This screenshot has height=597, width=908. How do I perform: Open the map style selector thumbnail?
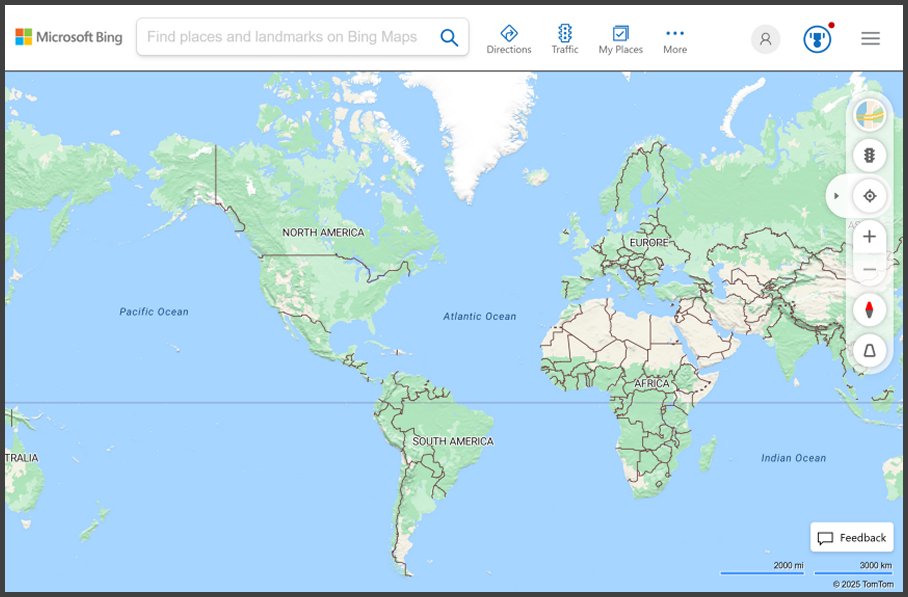(x=869, y=115)
